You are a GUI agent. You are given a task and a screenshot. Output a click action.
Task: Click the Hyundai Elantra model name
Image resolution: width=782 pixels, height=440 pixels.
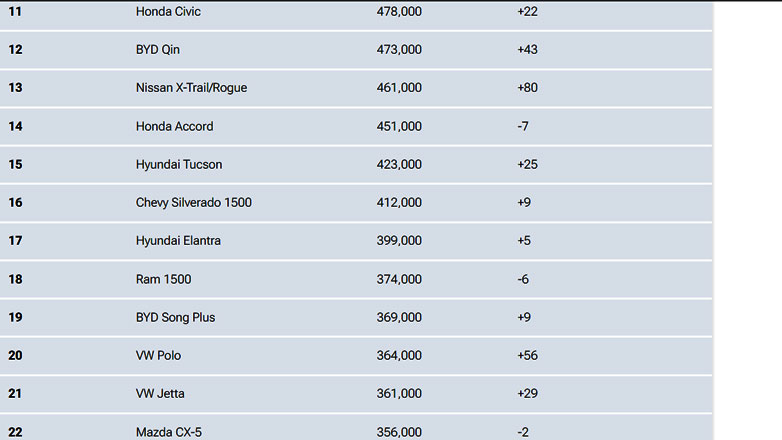tap(178, 241)
